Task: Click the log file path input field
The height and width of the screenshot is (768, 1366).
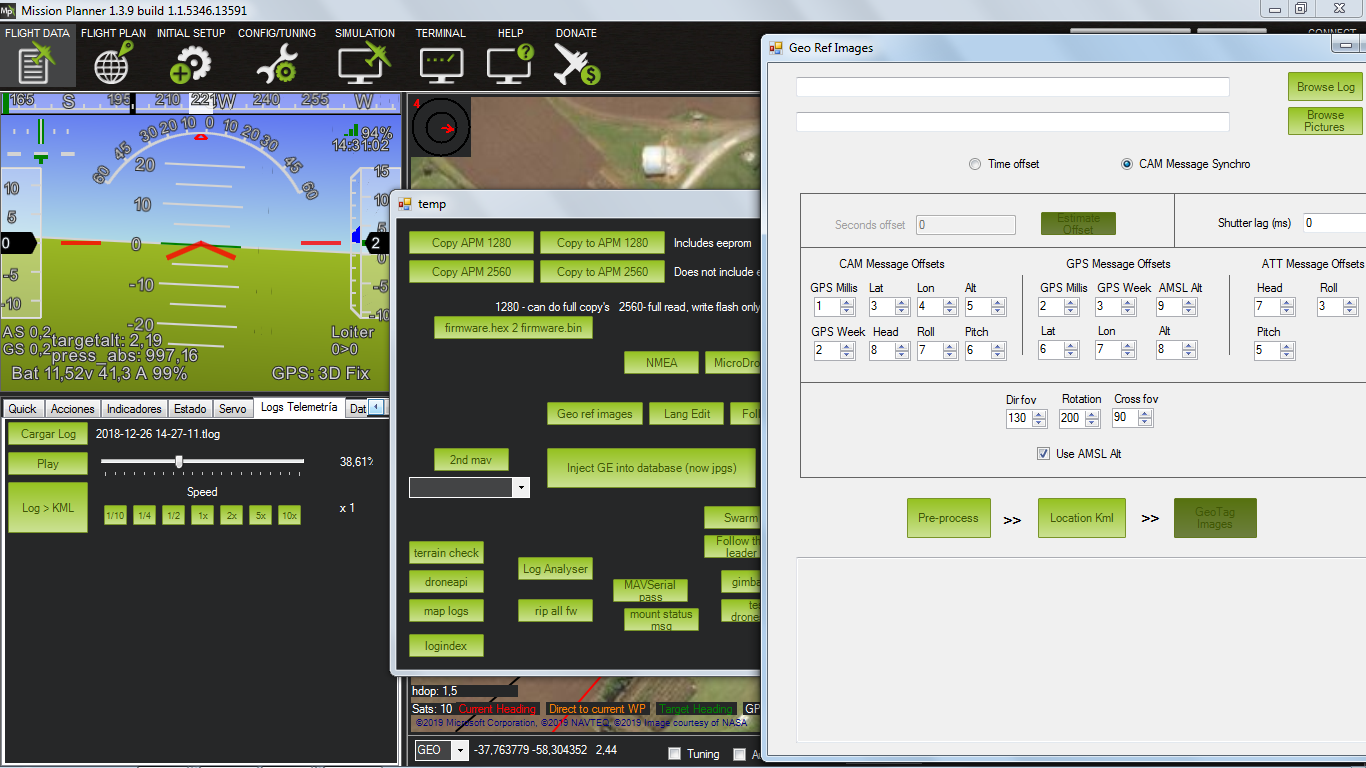Action: (1013, 87)
